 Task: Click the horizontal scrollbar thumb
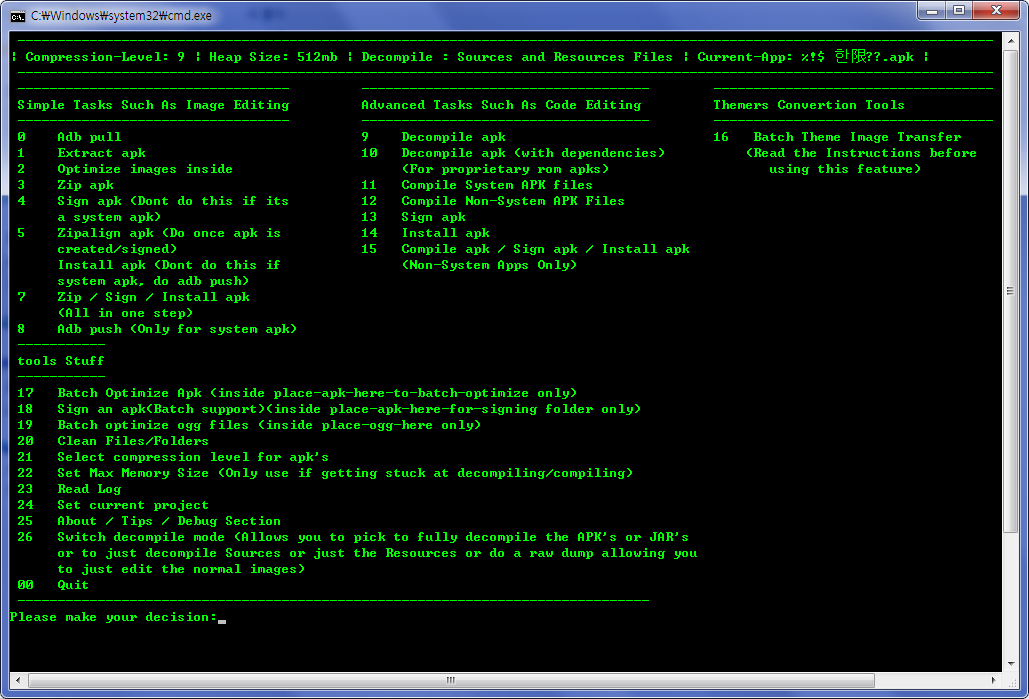click(x=451, y=681)
